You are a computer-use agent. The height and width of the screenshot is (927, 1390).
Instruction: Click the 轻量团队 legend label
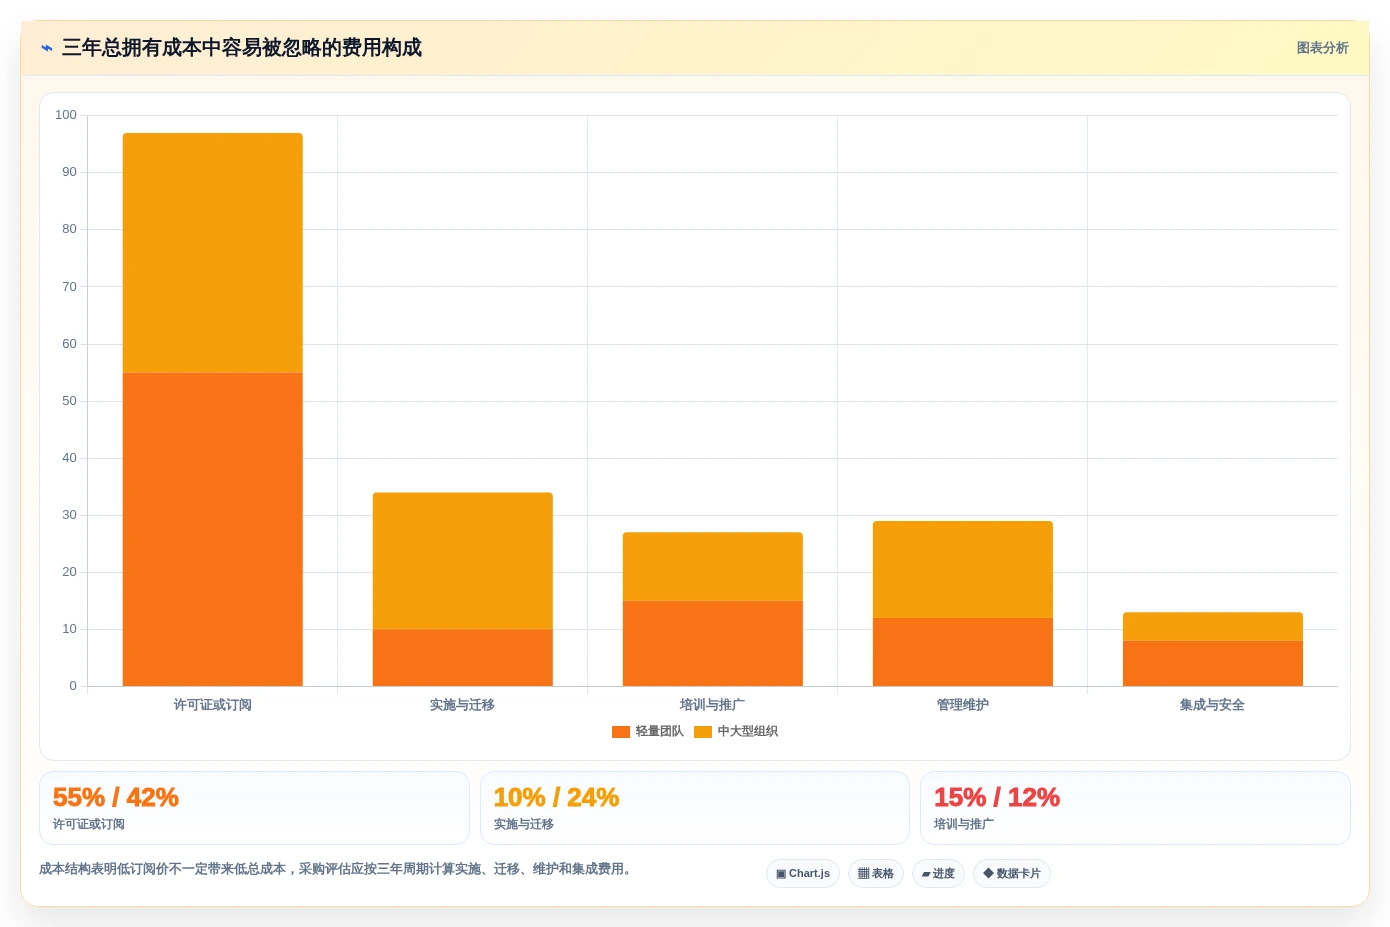tap(660, 732)
